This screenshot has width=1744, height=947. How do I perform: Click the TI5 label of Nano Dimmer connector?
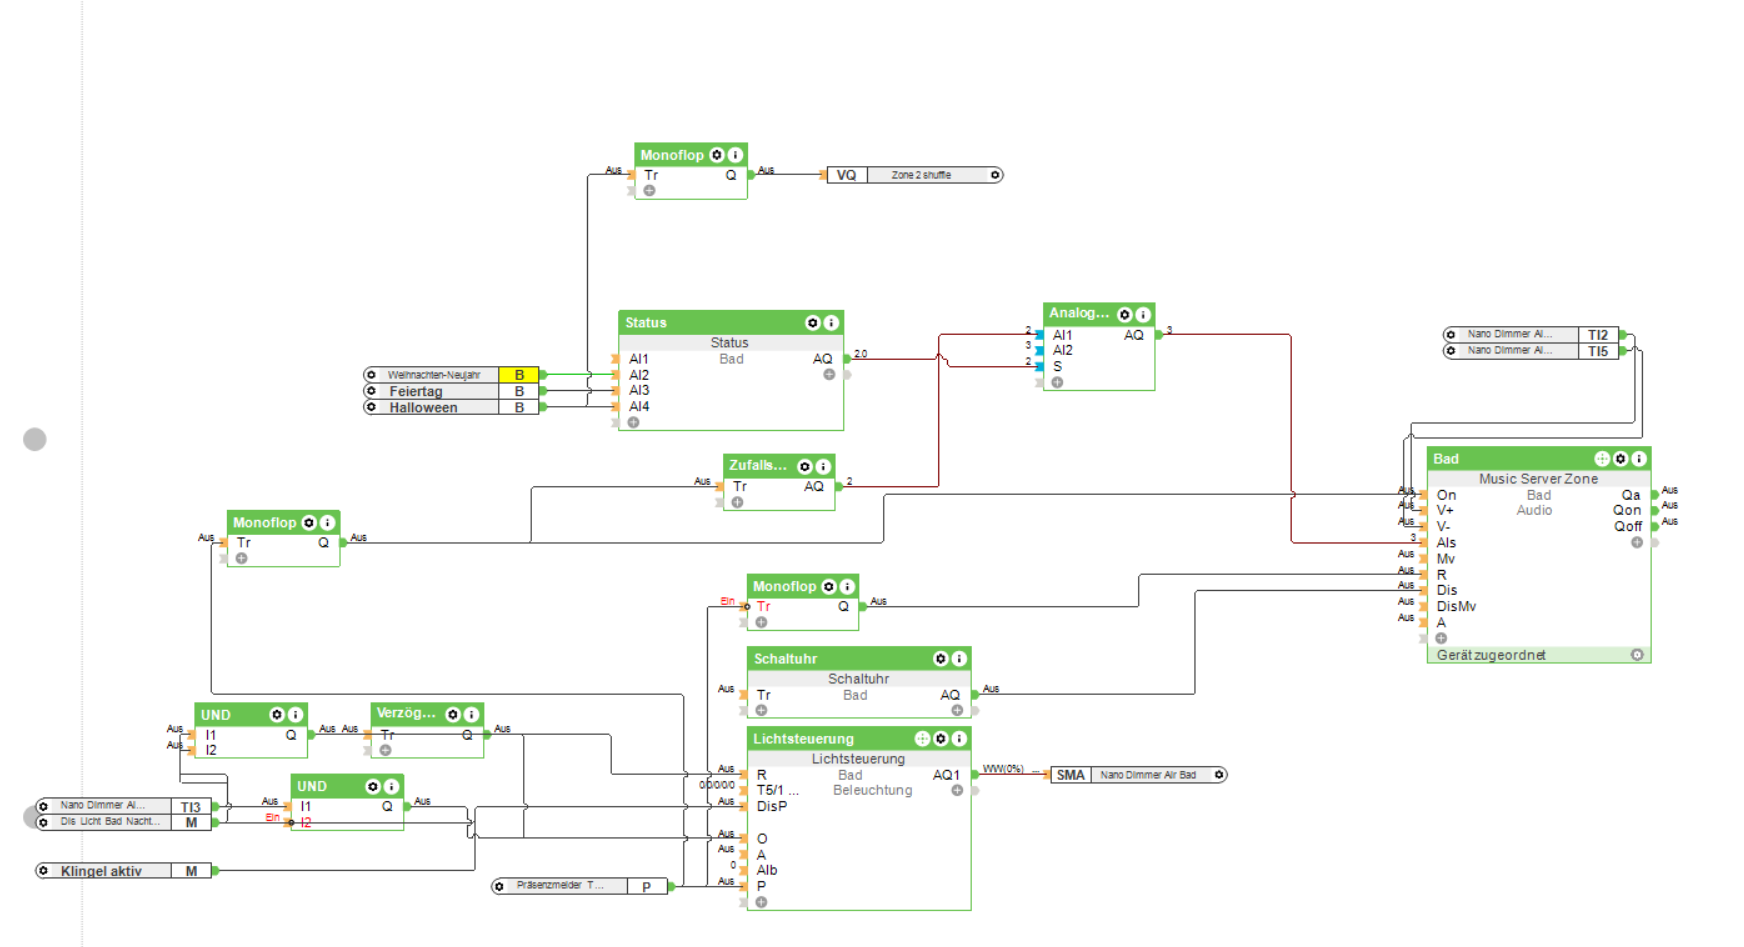(x=1598, y=351)
